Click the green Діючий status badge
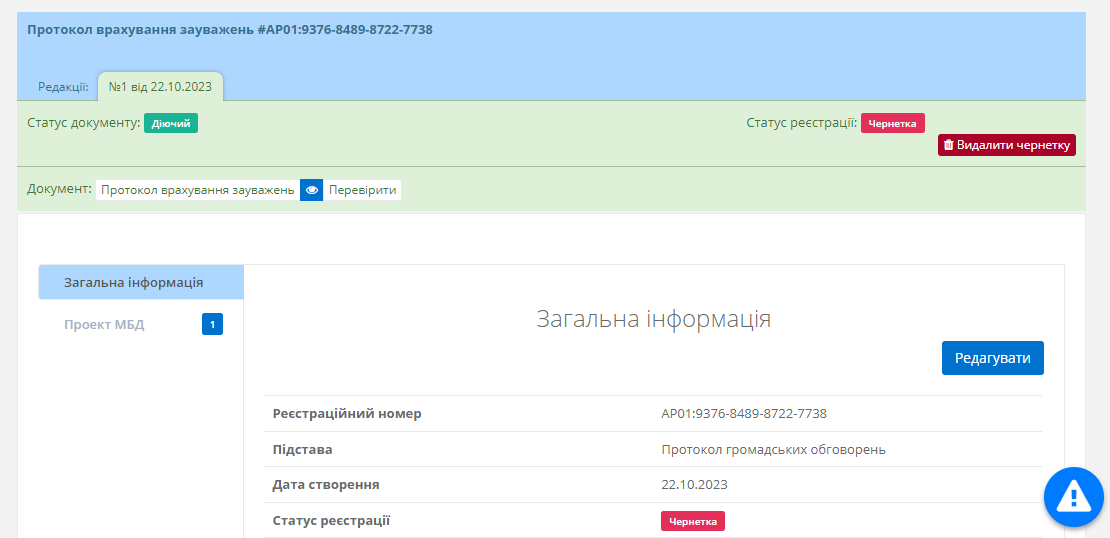 (x=171, y=123)
